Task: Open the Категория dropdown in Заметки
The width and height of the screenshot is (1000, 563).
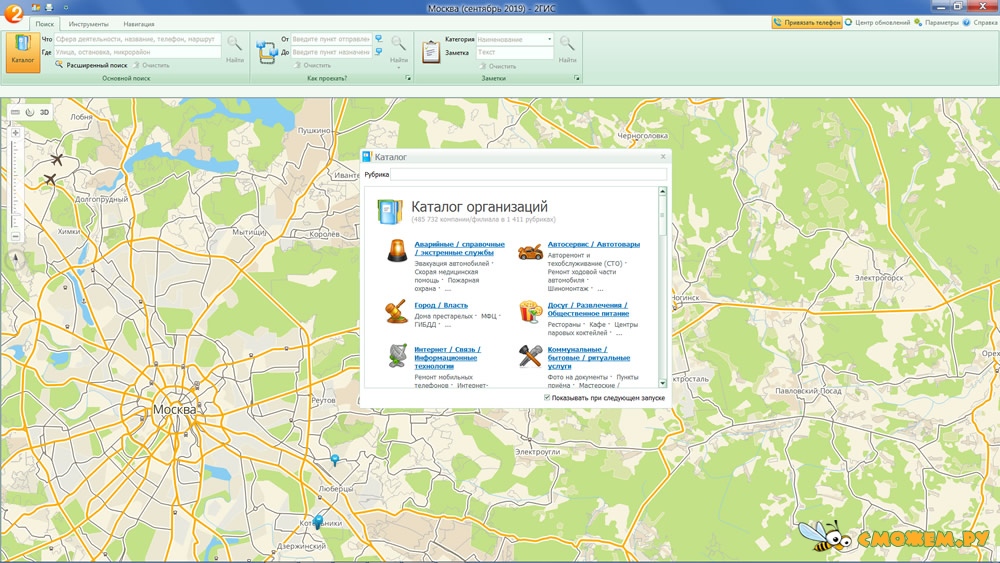Action: coord(550,39)
